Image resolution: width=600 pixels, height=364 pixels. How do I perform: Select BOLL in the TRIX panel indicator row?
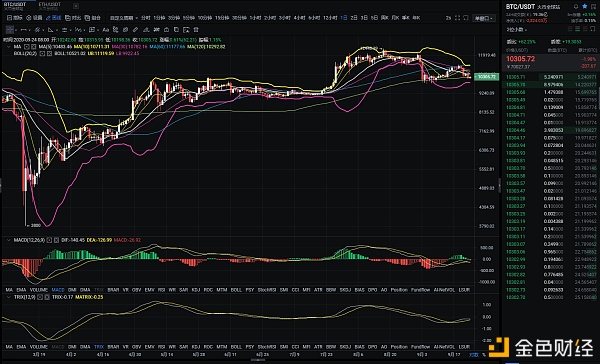pyautogui.click(x=236, y=347)
